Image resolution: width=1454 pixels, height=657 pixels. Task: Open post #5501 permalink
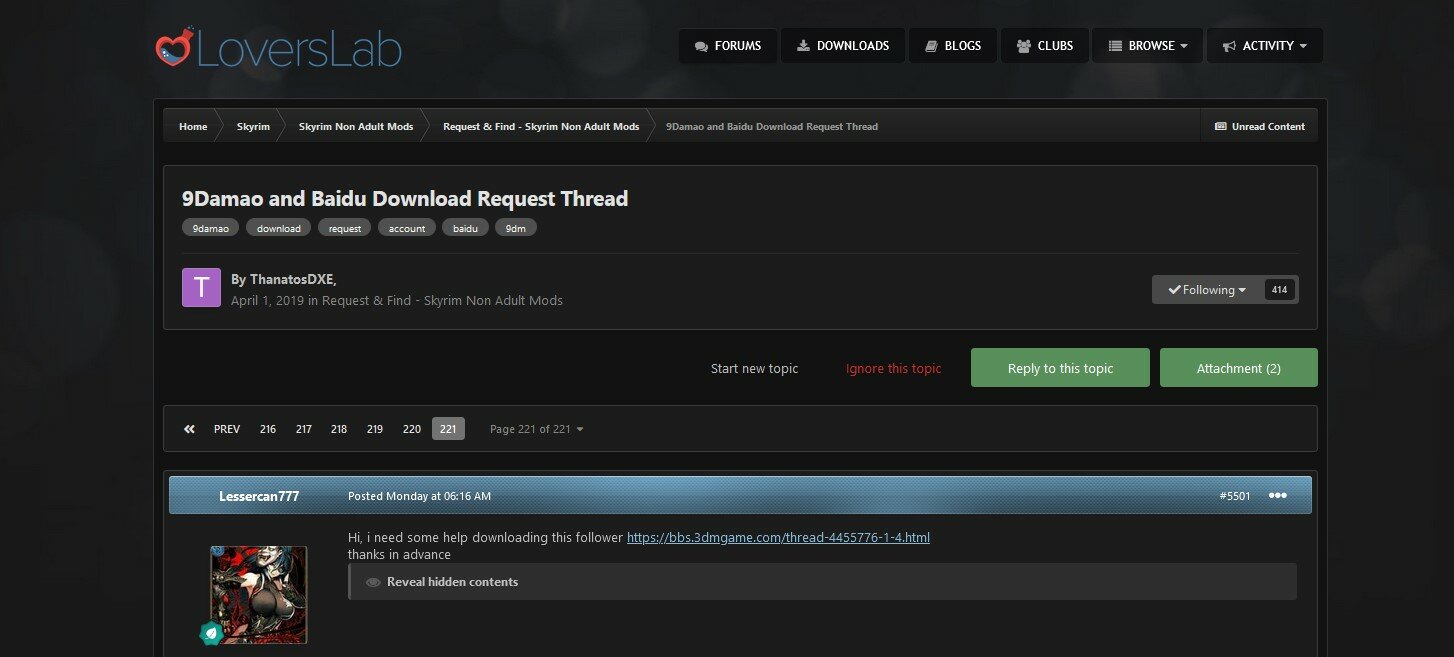click(1235, 496)
